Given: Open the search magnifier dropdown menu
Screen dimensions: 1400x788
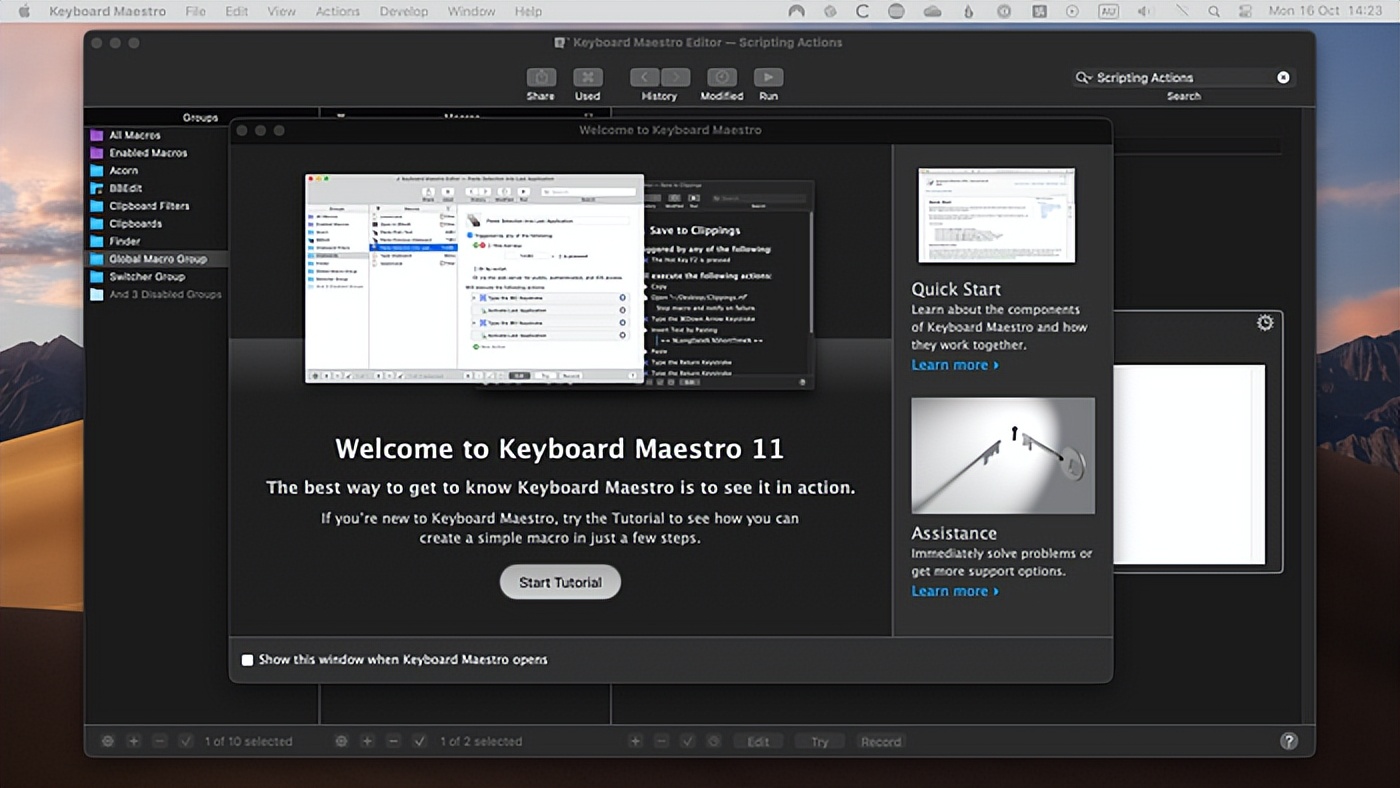Looking at the screenshot, I should [x=1083, y=77].
